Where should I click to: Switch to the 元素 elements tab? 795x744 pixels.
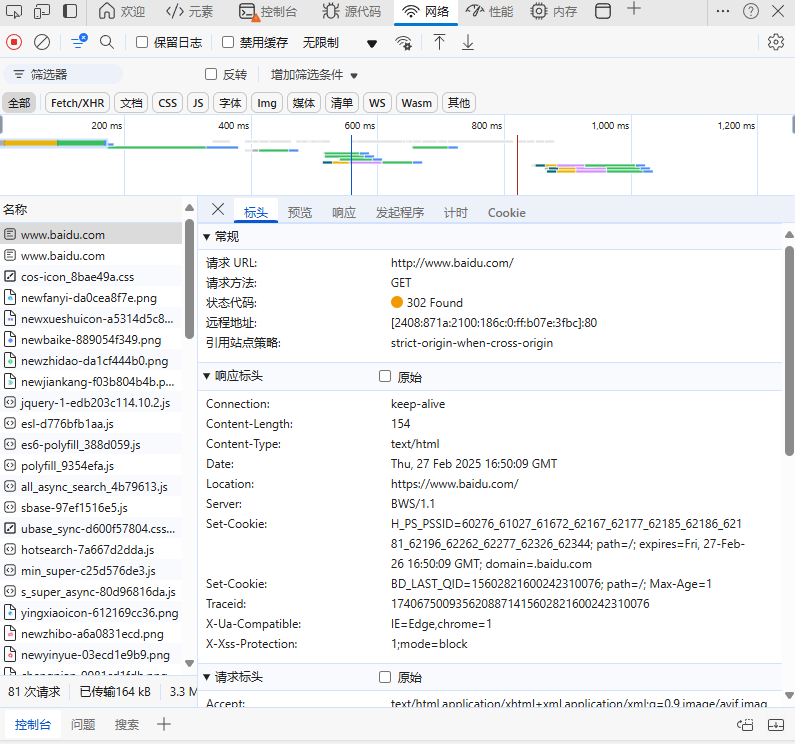(x=190, y=11)
